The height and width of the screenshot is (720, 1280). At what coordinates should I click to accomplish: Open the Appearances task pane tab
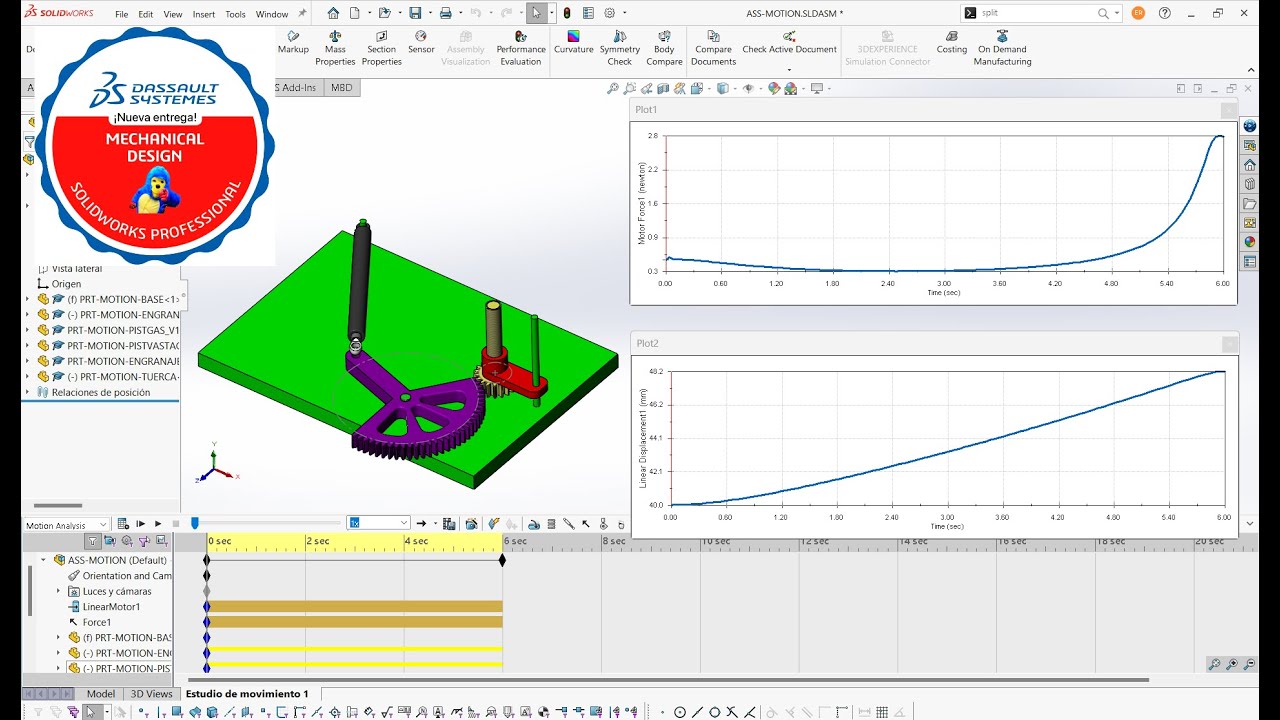1249,241
